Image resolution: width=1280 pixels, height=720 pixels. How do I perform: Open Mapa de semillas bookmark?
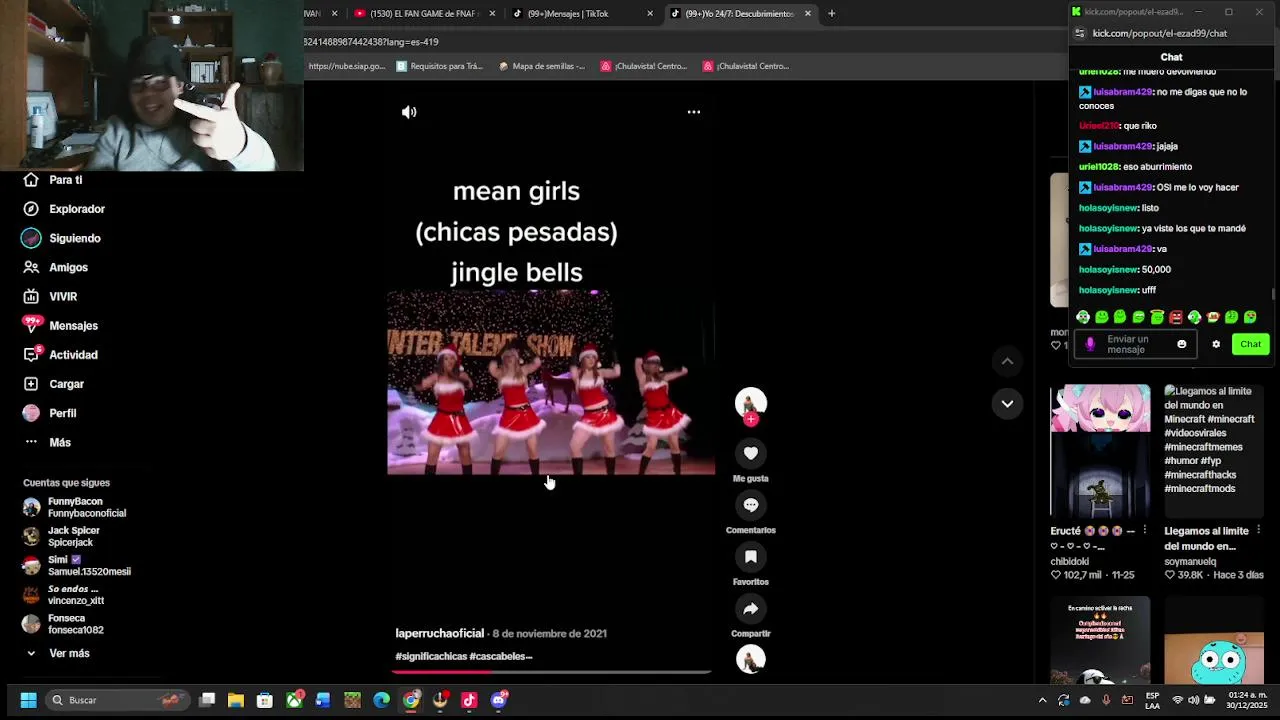542,66
